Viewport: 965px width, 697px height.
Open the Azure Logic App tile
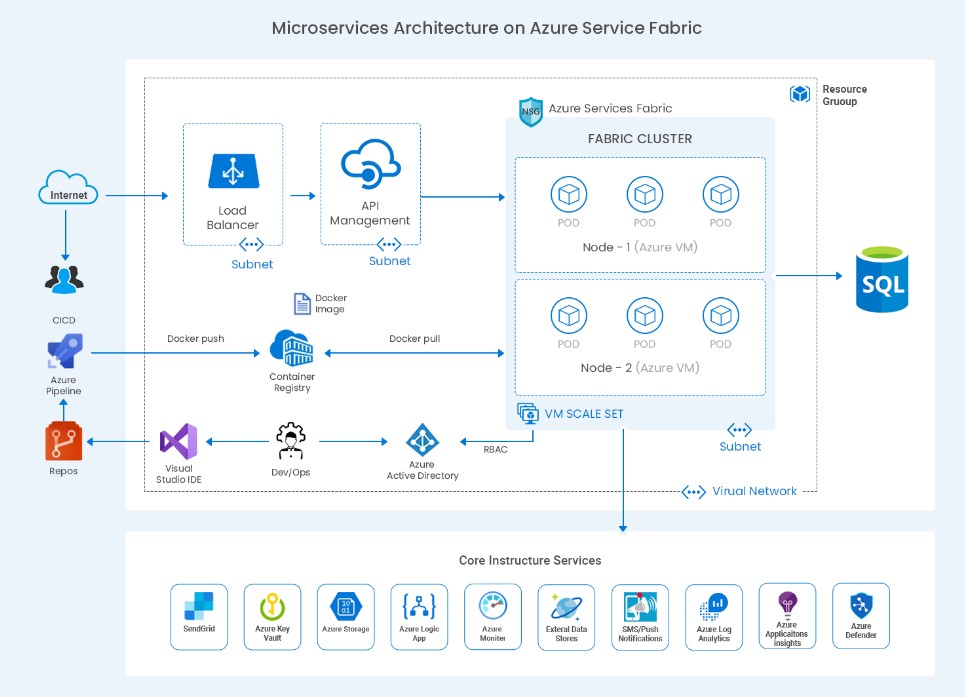point(419,617)
